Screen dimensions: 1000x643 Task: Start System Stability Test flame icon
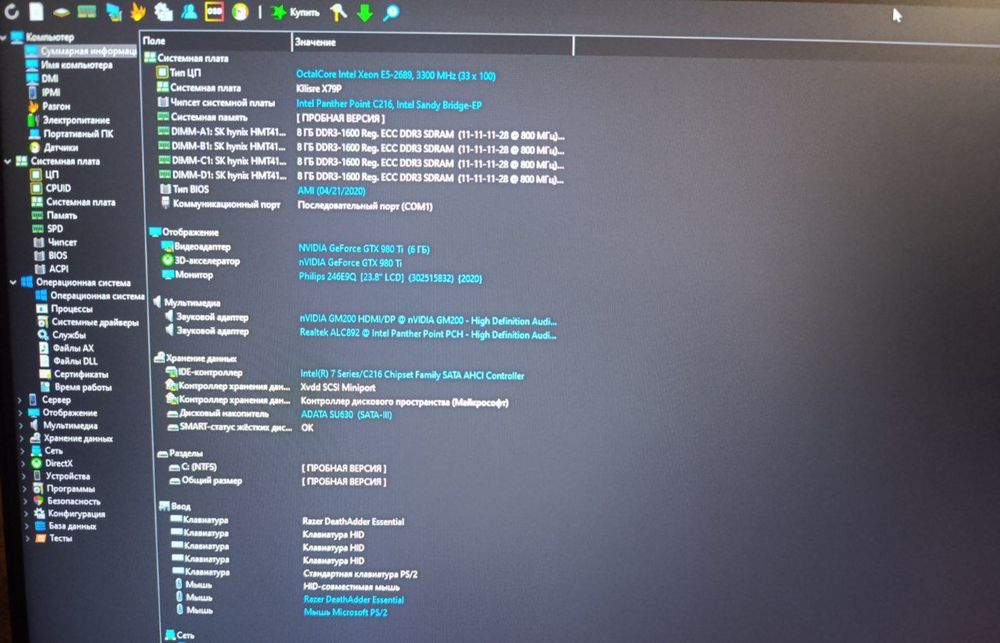(138, 11)
